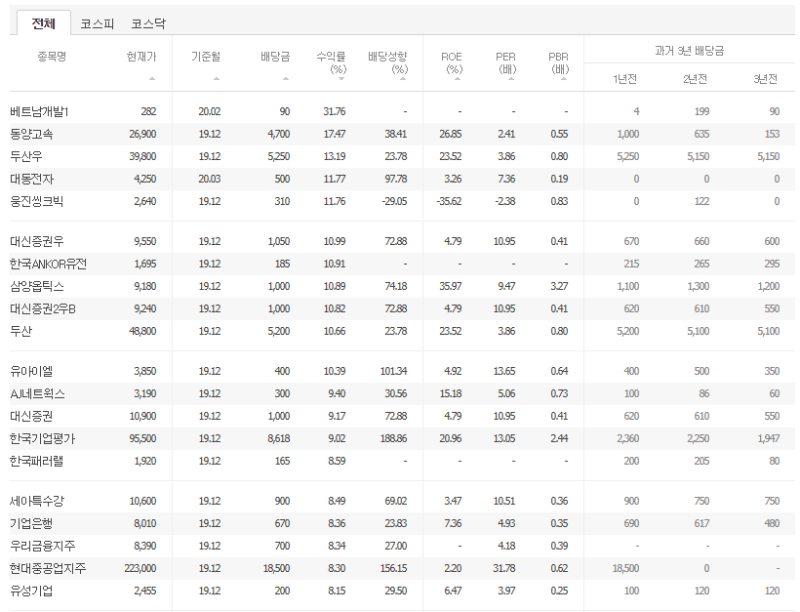Open stock 현대중공업지주
Screen dimensions: 800x612
(x=48, y=569)
